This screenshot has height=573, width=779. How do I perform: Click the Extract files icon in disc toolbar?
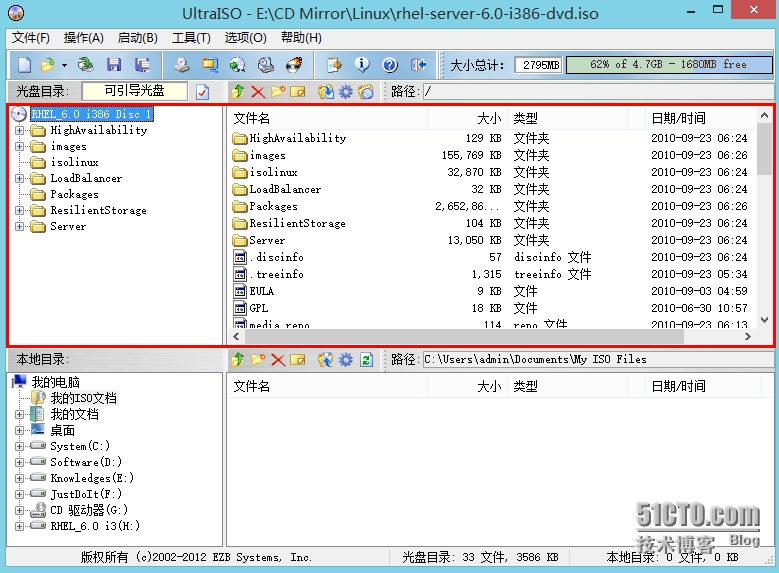coord(325,91)
